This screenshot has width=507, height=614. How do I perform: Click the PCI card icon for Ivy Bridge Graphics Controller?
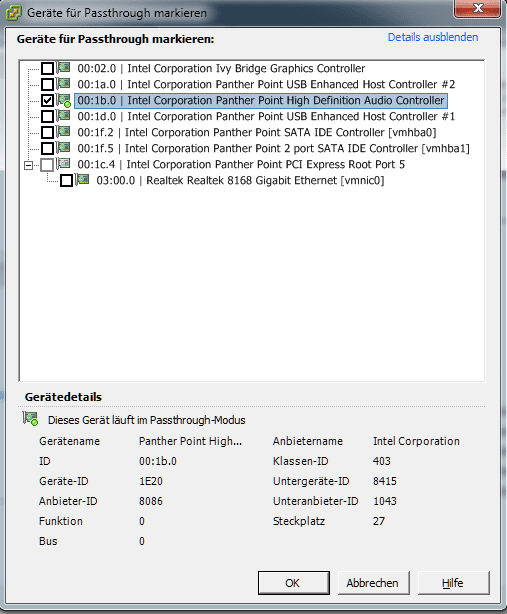pyautogui.click(x=64, y=67)
